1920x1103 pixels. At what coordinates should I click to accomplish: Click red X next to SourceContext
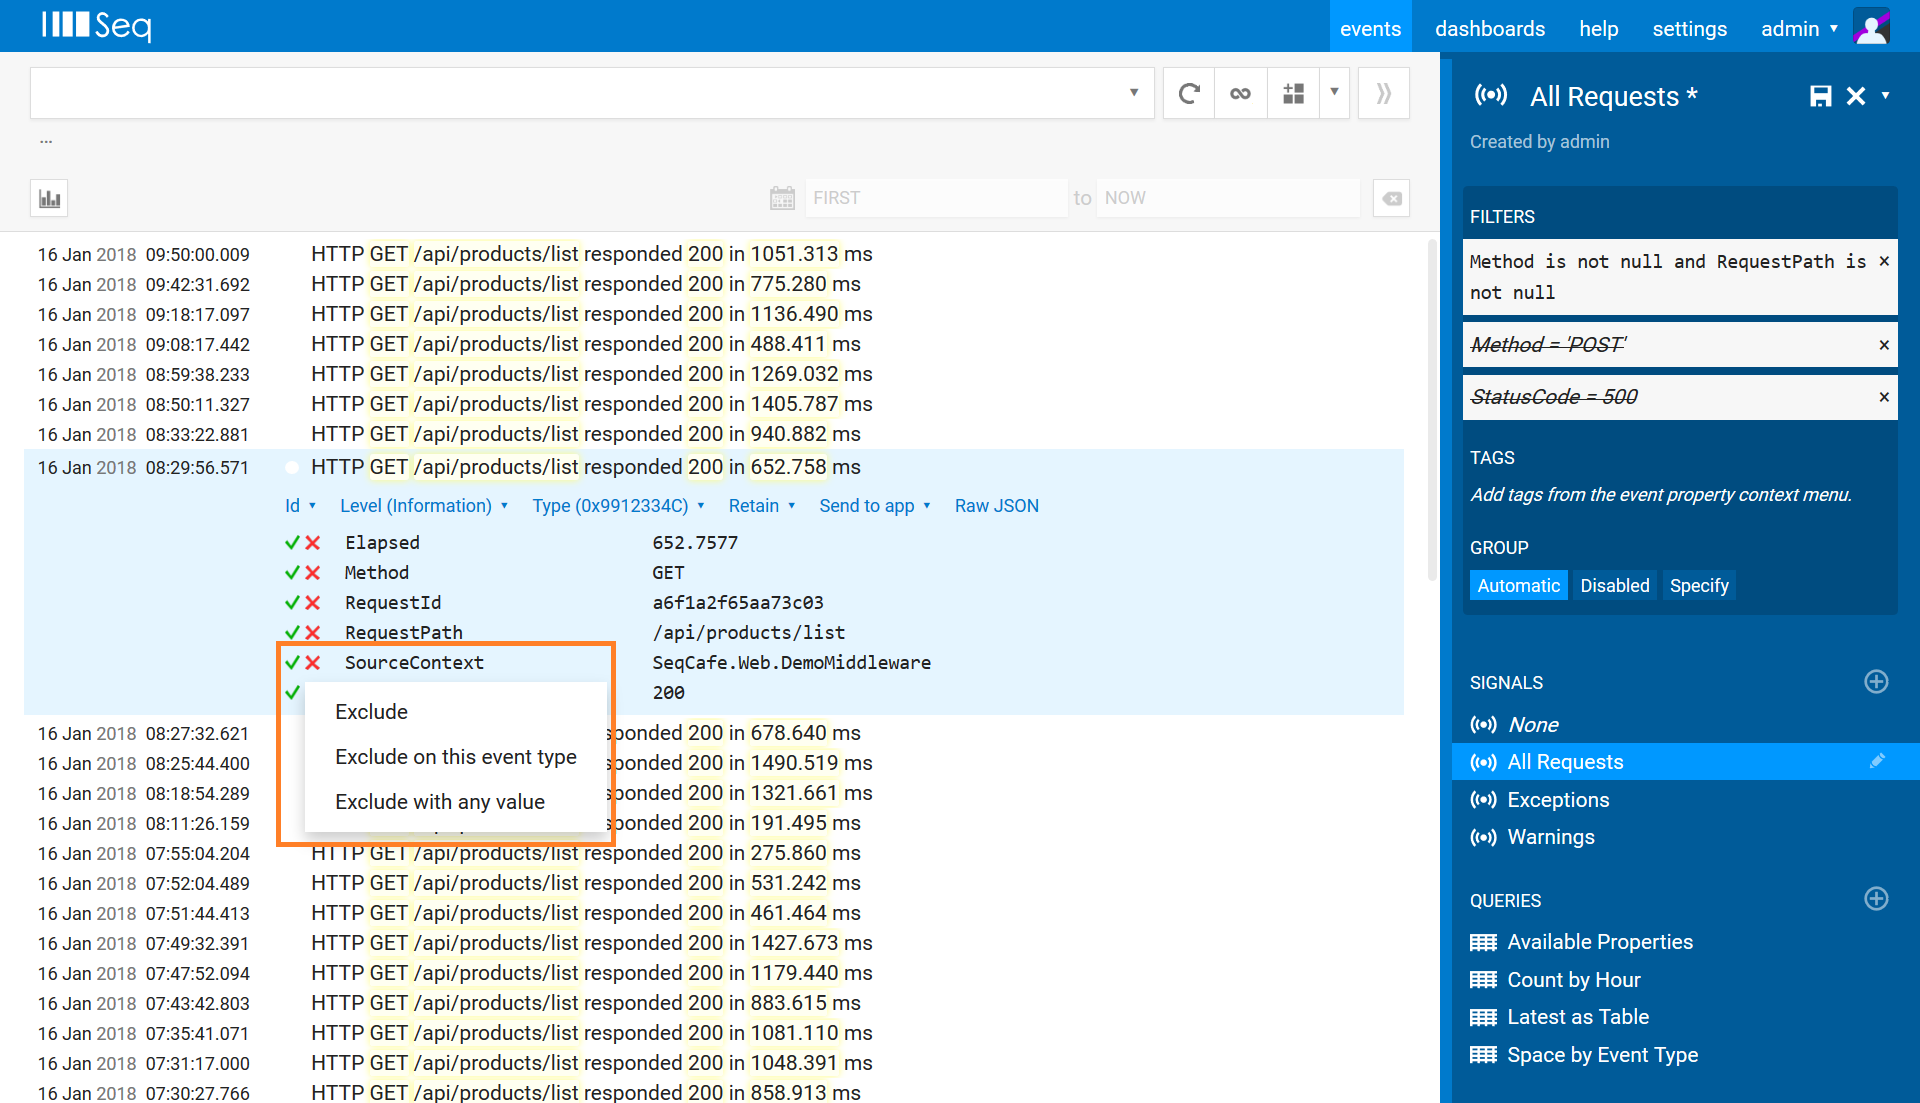click(x=313, y=663)
